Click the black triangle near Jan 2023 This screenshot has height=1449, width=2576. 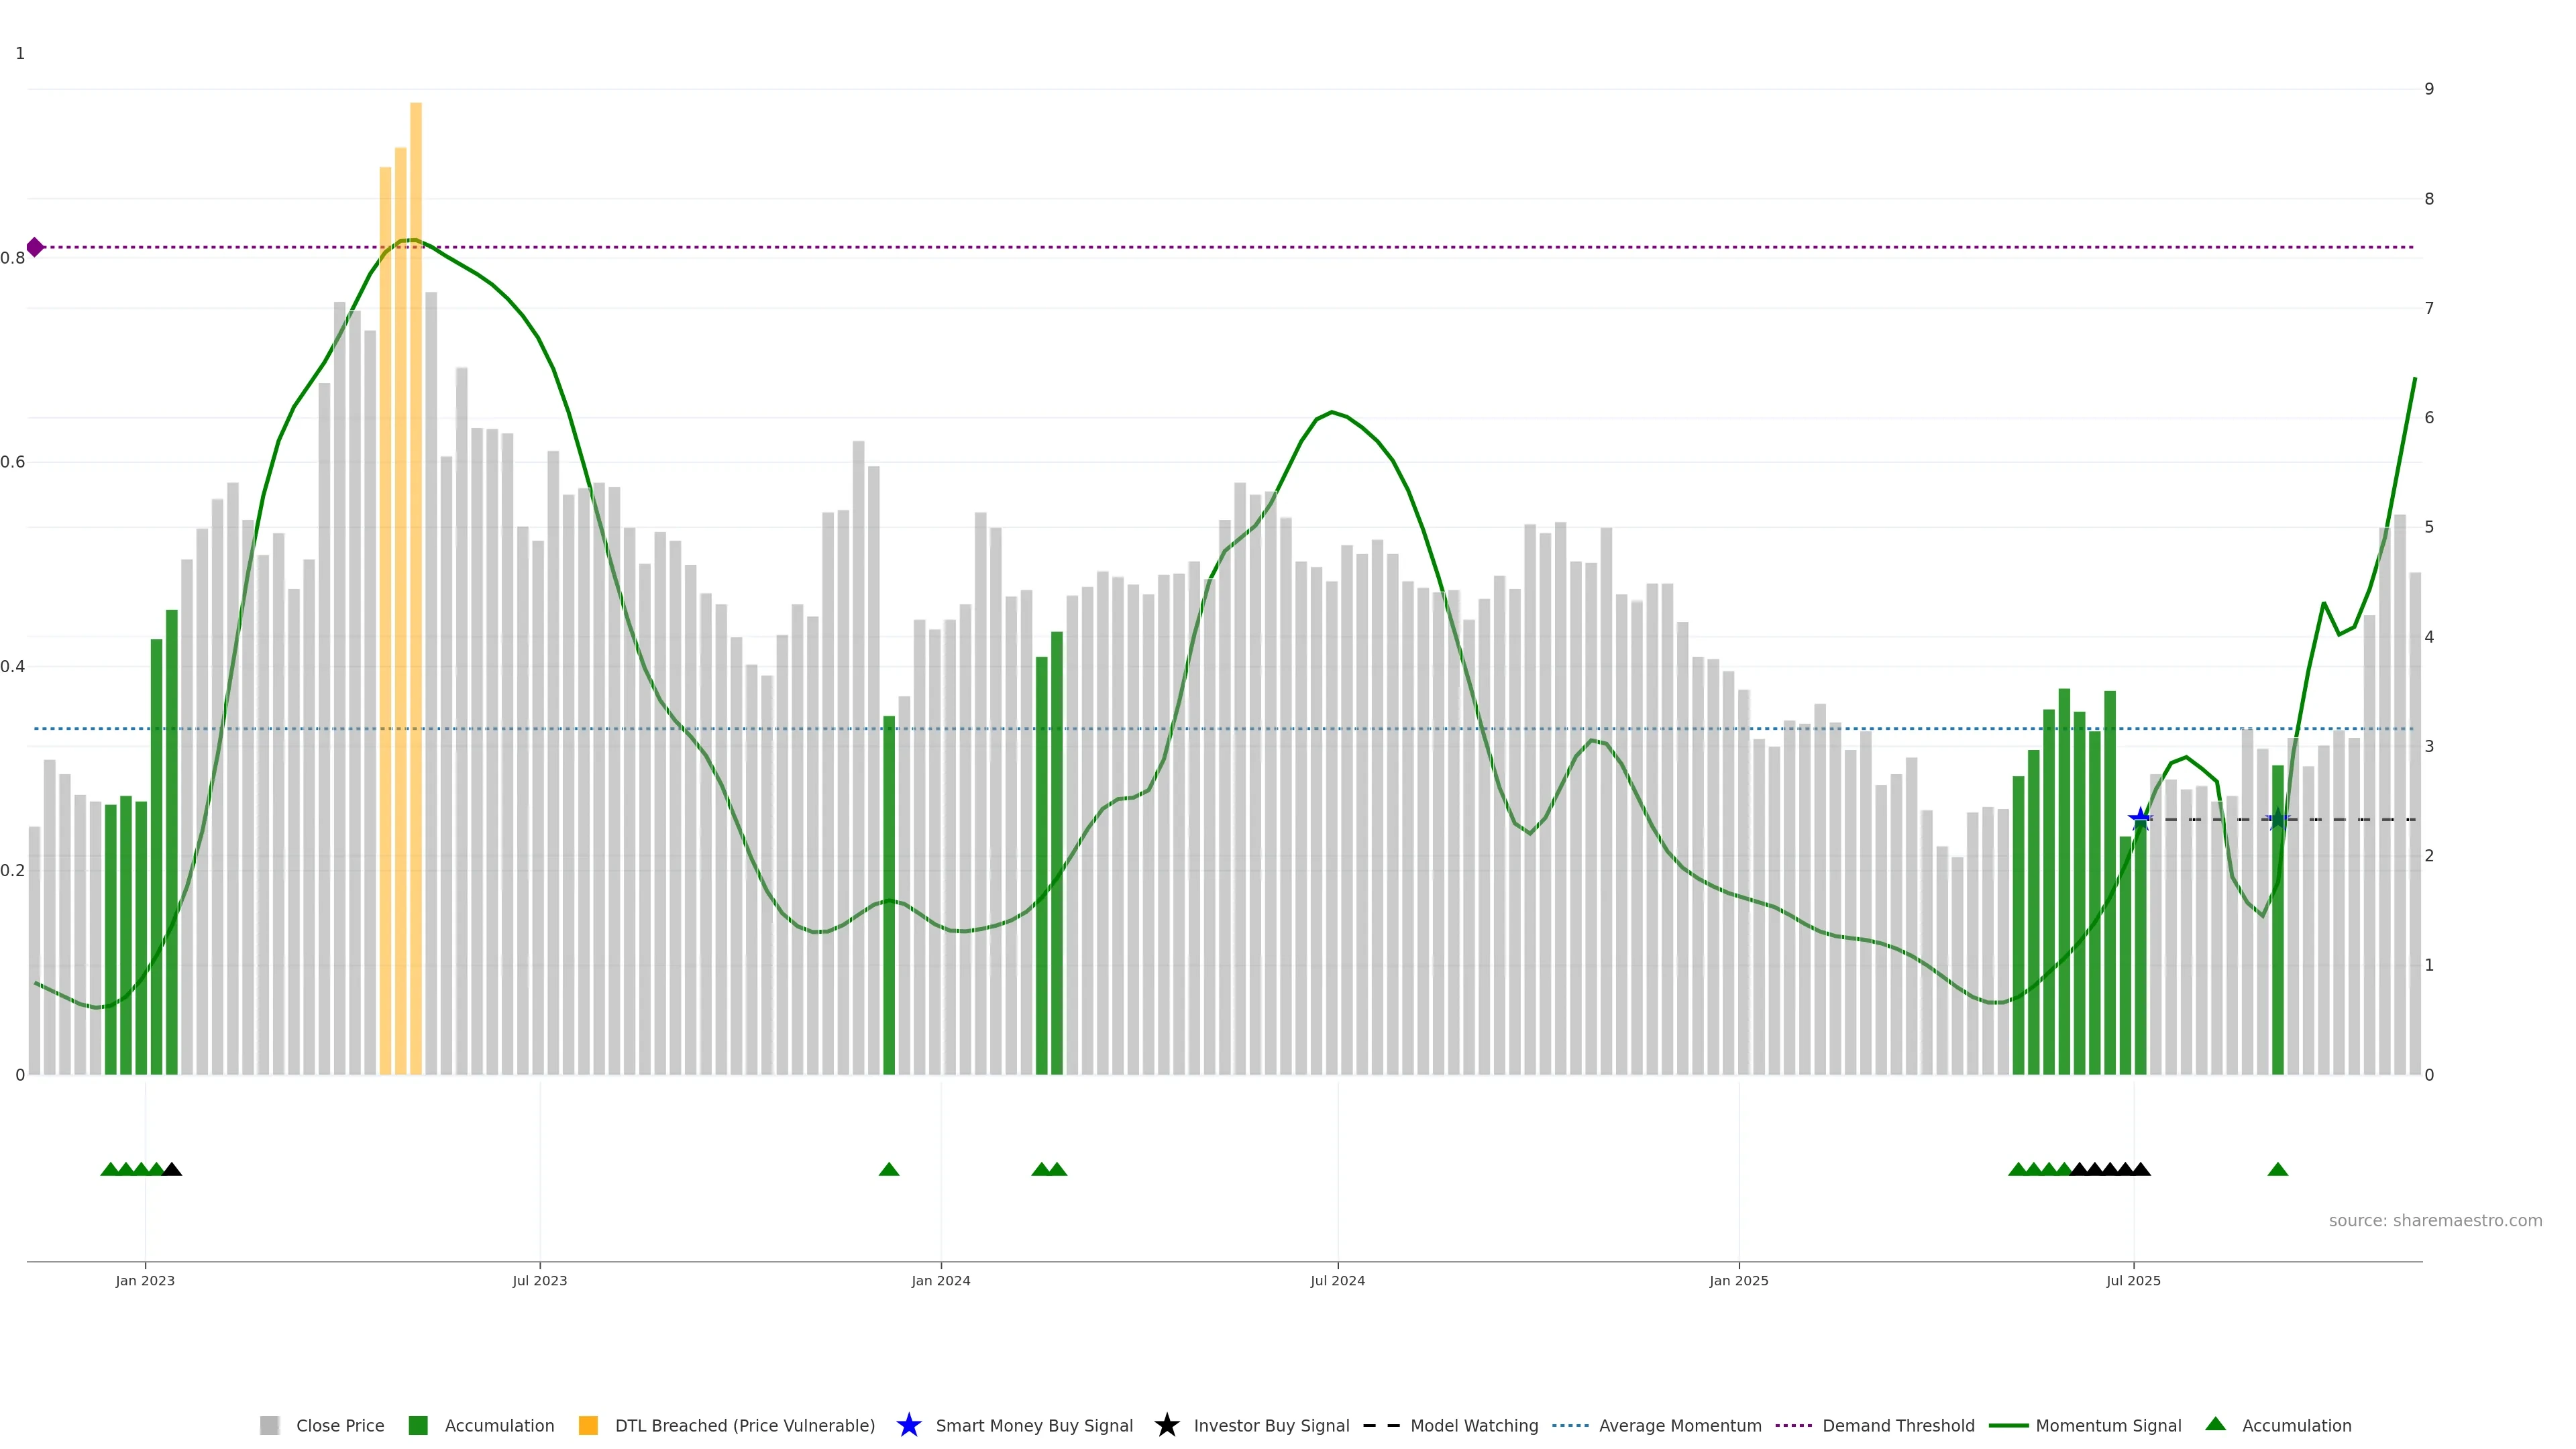point(172,1169)
